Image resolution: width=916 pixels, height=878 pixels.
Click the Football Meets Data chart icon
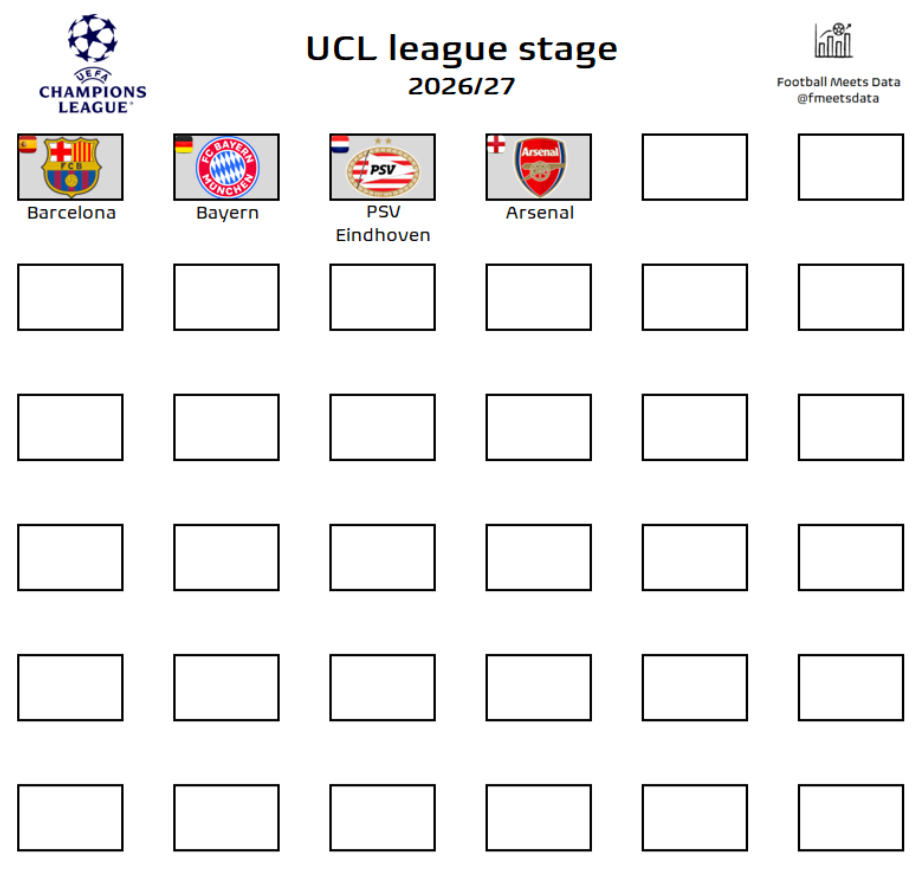coord(833,40)
